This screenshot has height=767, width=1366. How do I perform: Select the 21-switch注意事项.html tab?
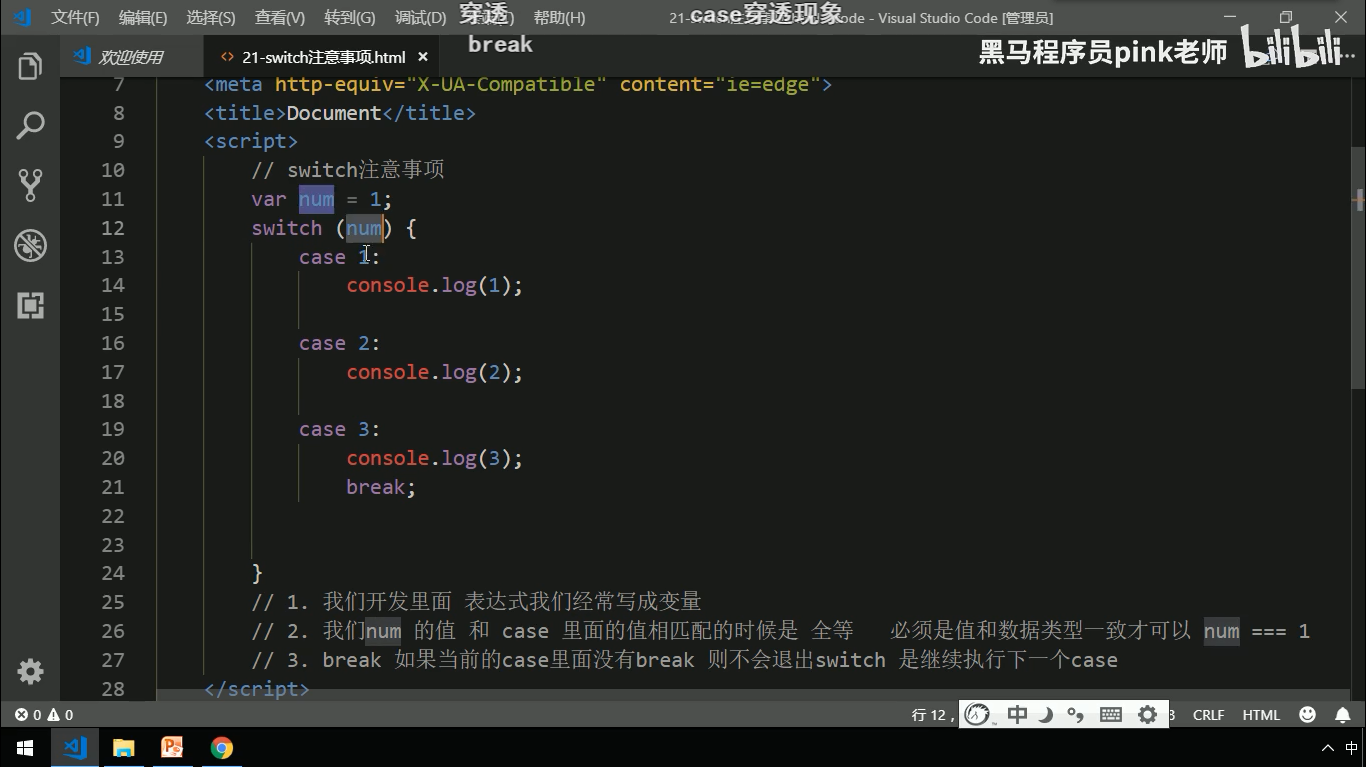[324, 57]
